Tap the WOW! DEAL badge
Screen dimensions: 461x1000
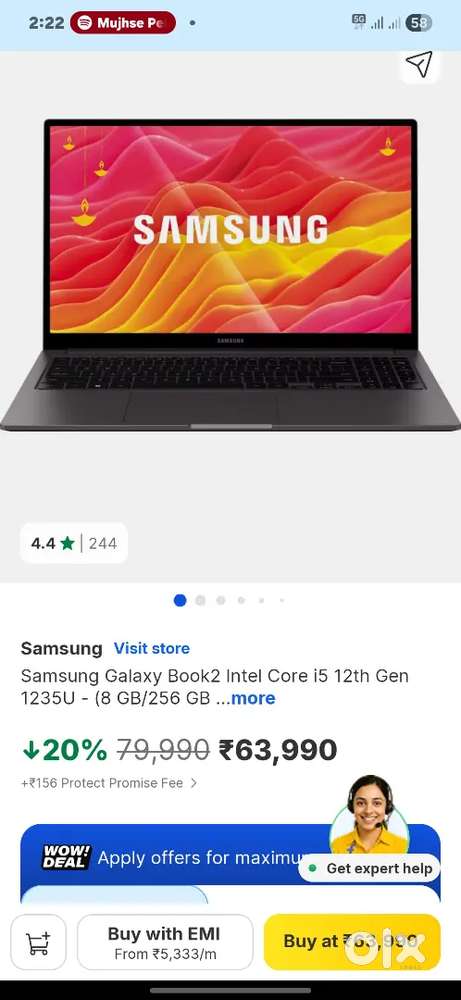pyautogui.click(x=66, y=857)
